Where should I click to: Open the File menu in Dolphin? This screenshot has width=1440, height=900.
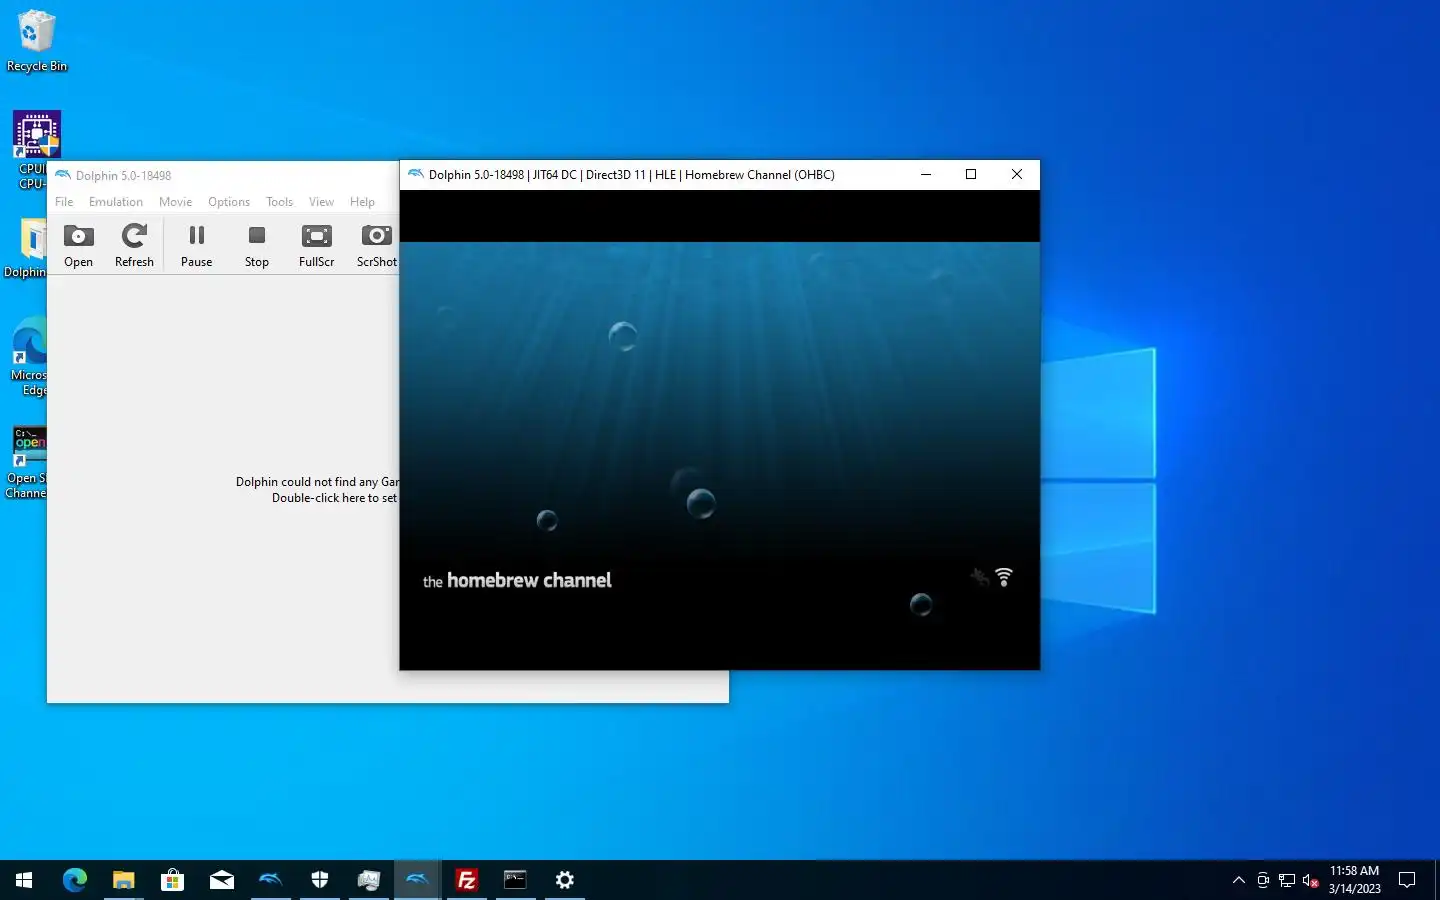click(x=64, y=202)
